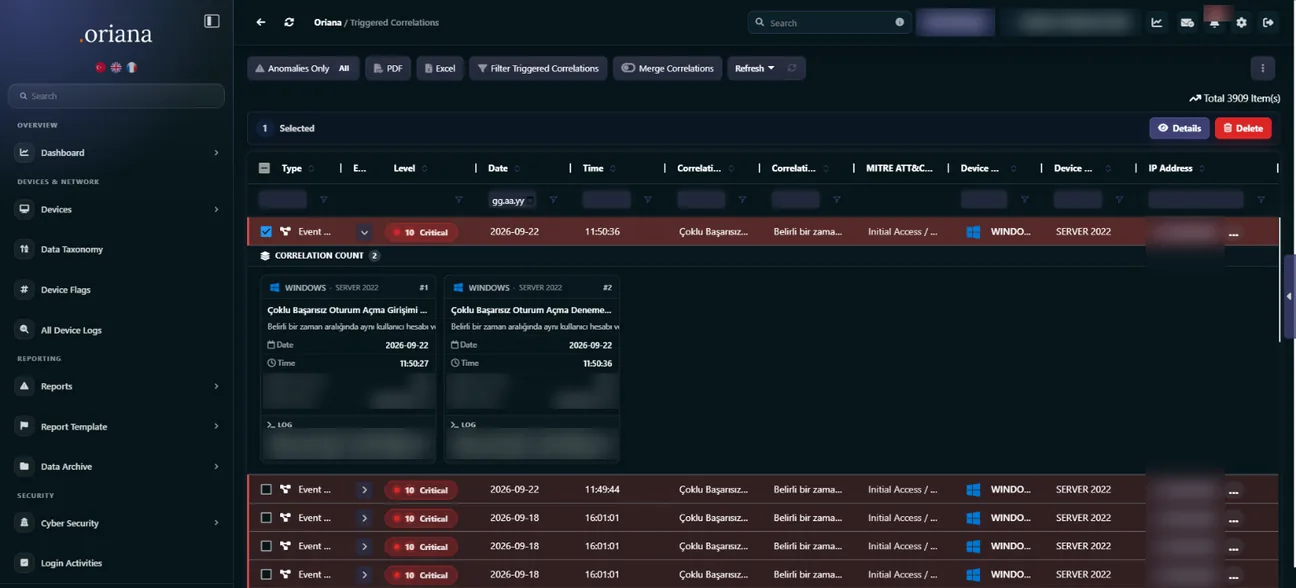Sort by the Time column sort icon
1296x588 pixels.
pos(613,168)
